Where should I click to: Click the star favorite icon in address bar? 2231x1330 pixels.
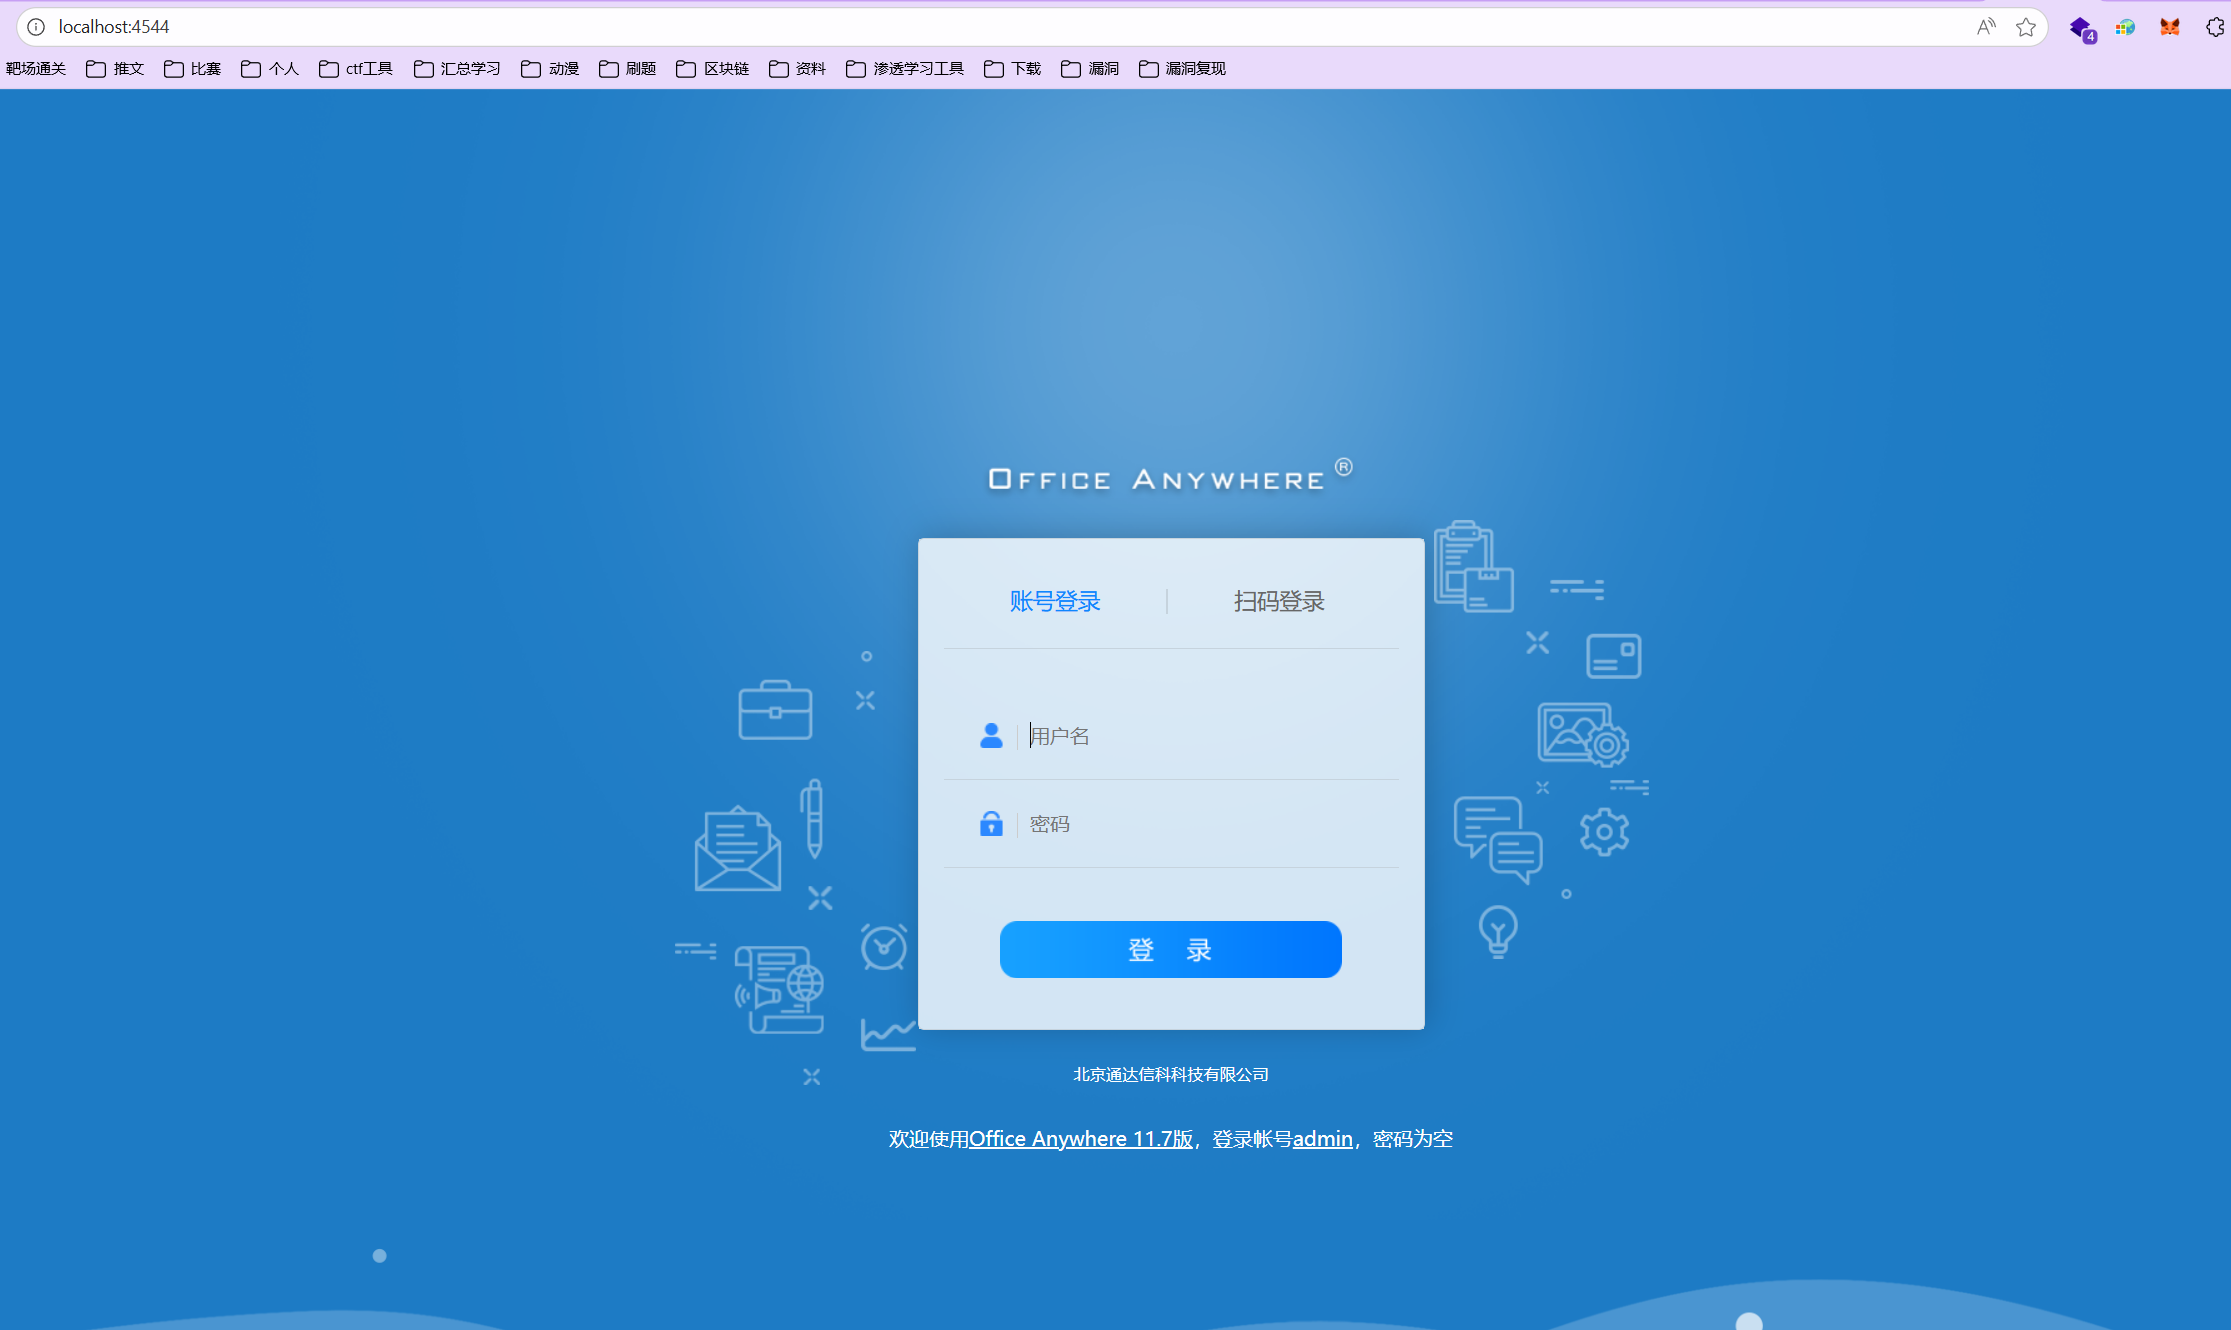coord(2026,27)
